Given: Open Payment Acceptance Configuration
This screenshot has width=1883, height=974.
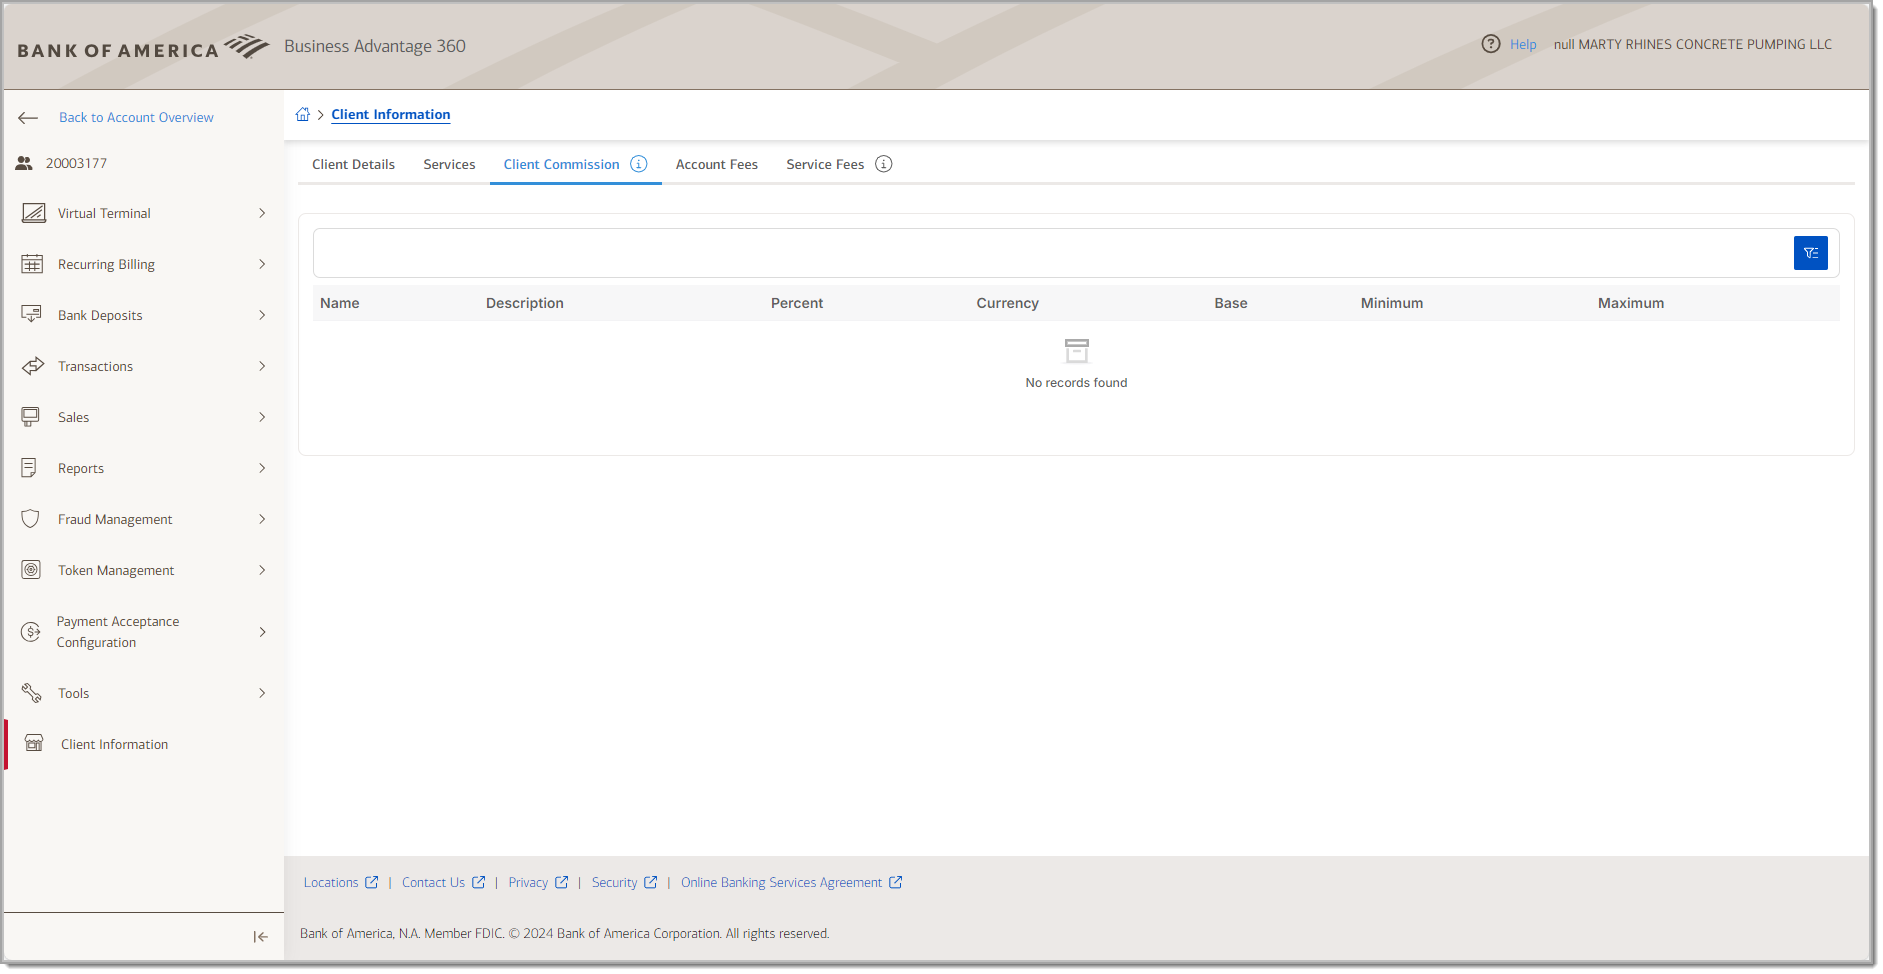Looking at the screenshot, I should [x=118, y=631].
